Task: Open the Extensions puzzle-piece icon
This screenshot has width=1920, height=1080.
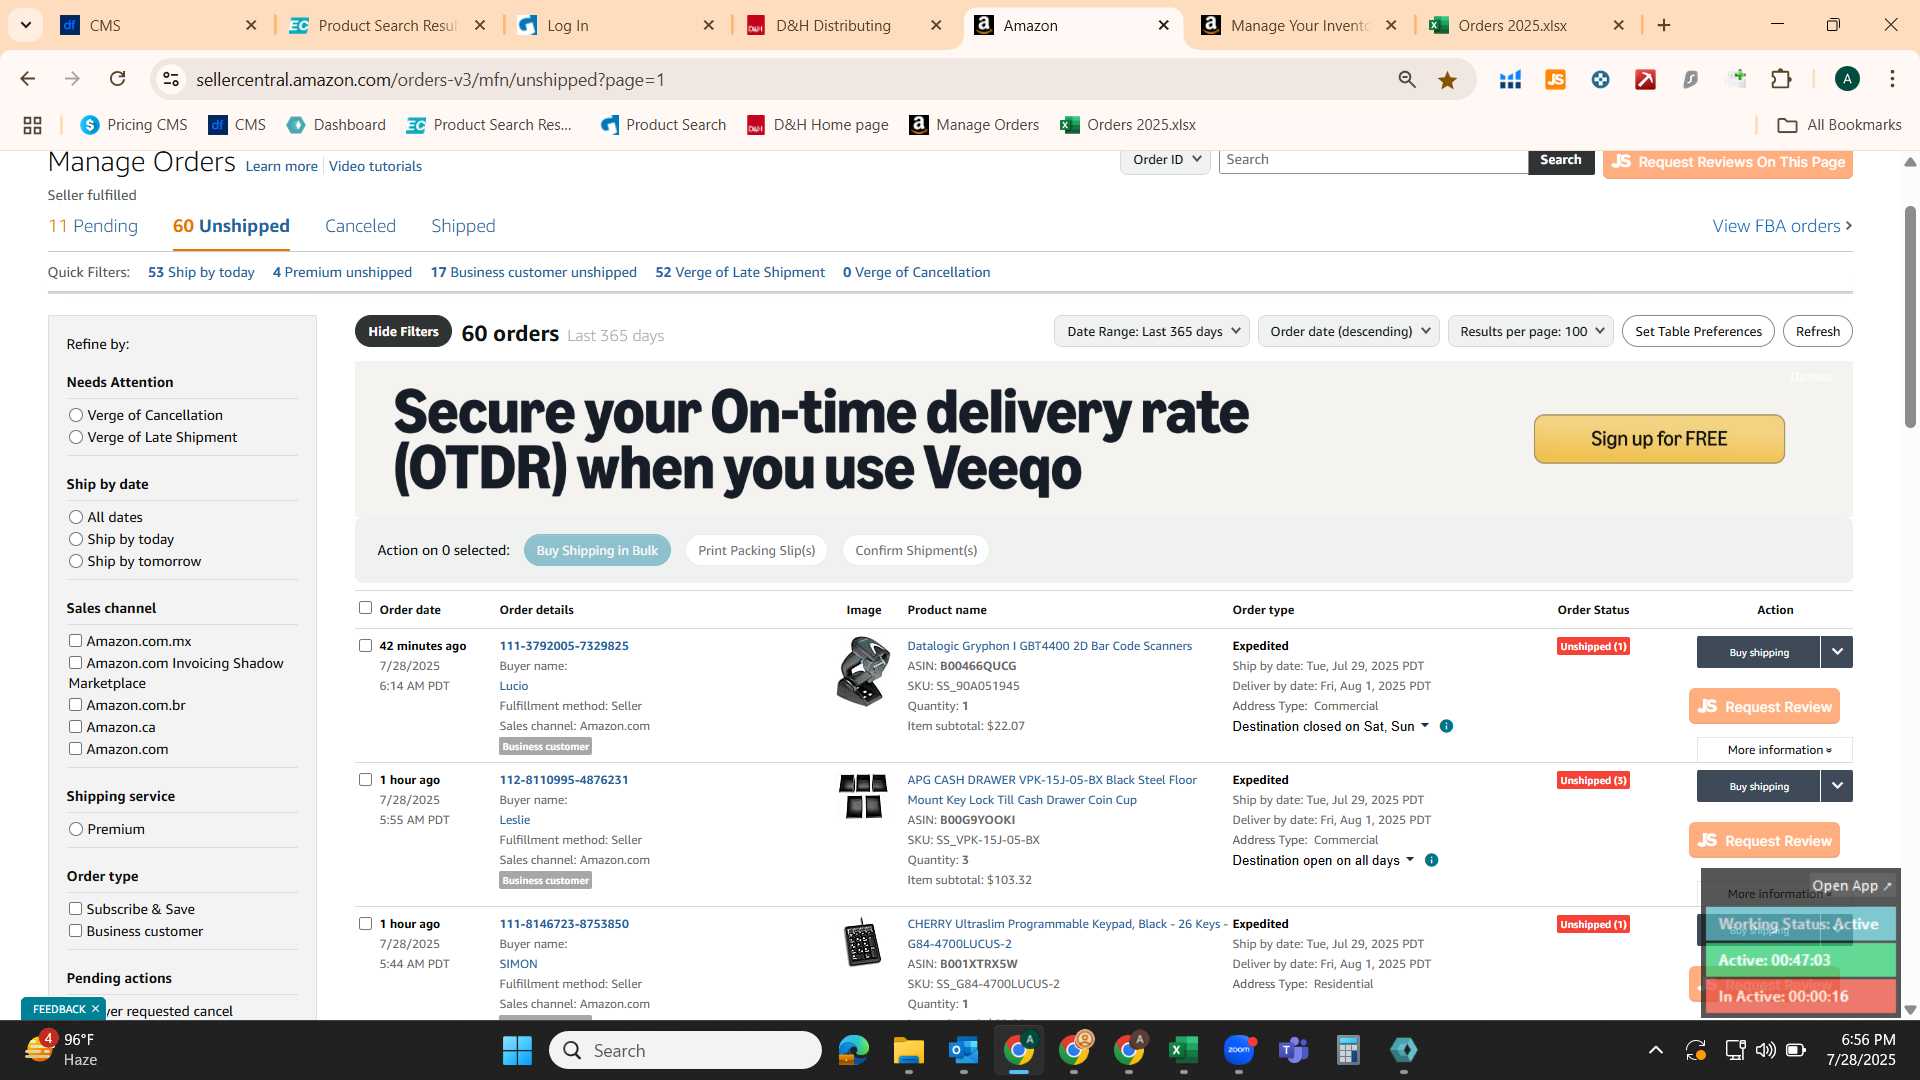Action: 1782,79
